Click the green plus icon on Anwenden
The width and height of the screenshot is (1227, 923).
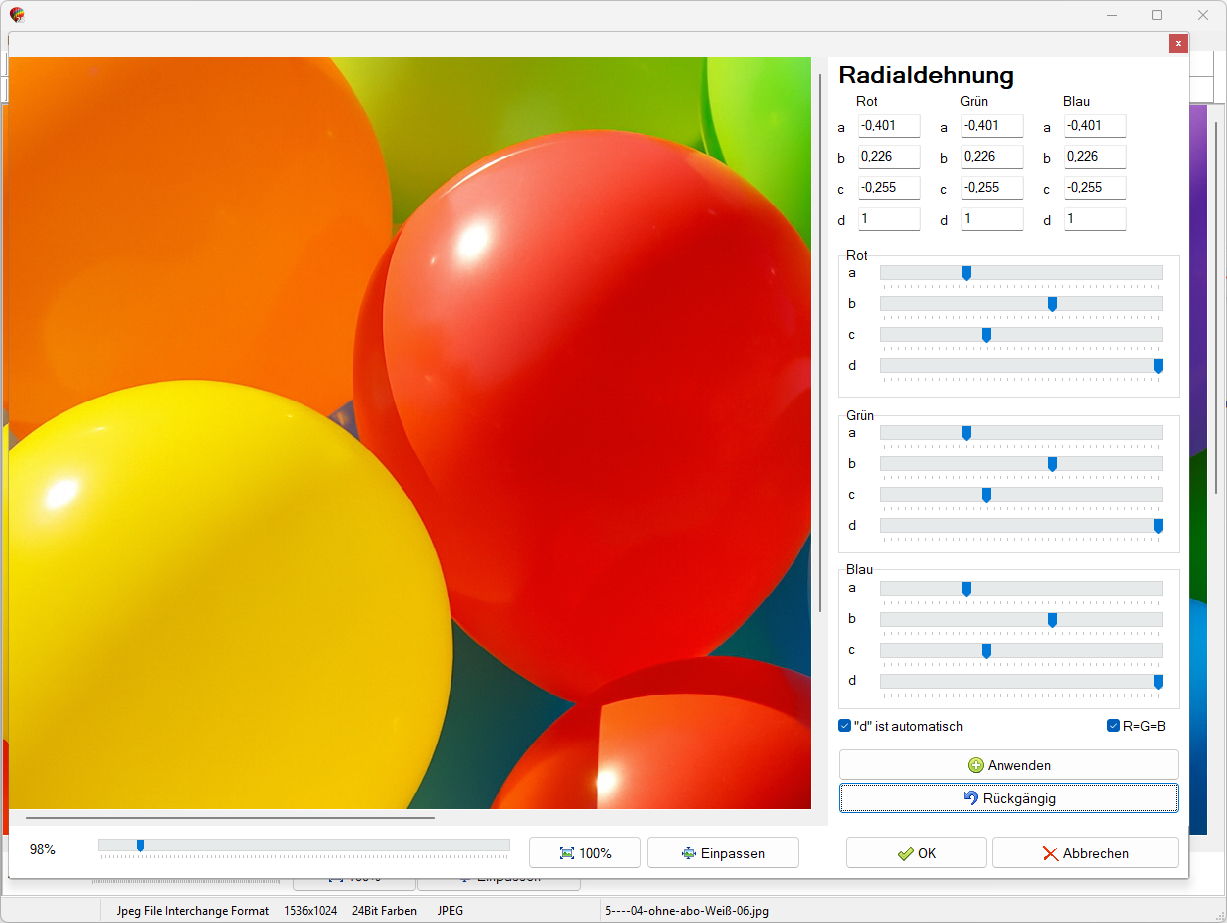976,765
